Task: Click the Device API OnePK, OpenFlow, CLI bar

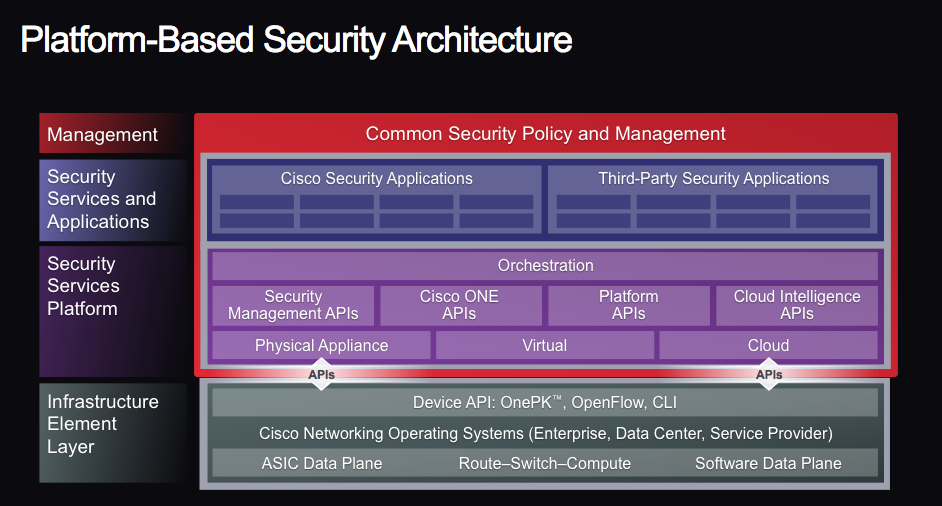Action: (545, 402)
